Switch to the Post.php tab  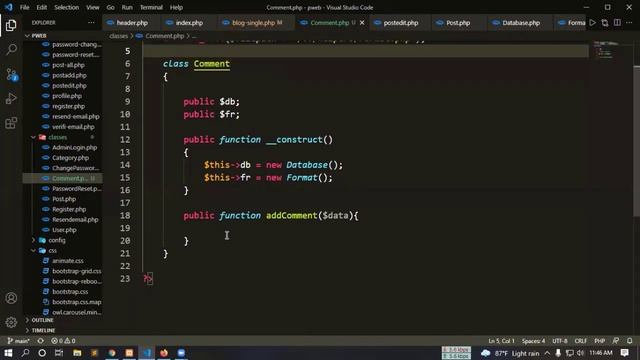point(458,23)
